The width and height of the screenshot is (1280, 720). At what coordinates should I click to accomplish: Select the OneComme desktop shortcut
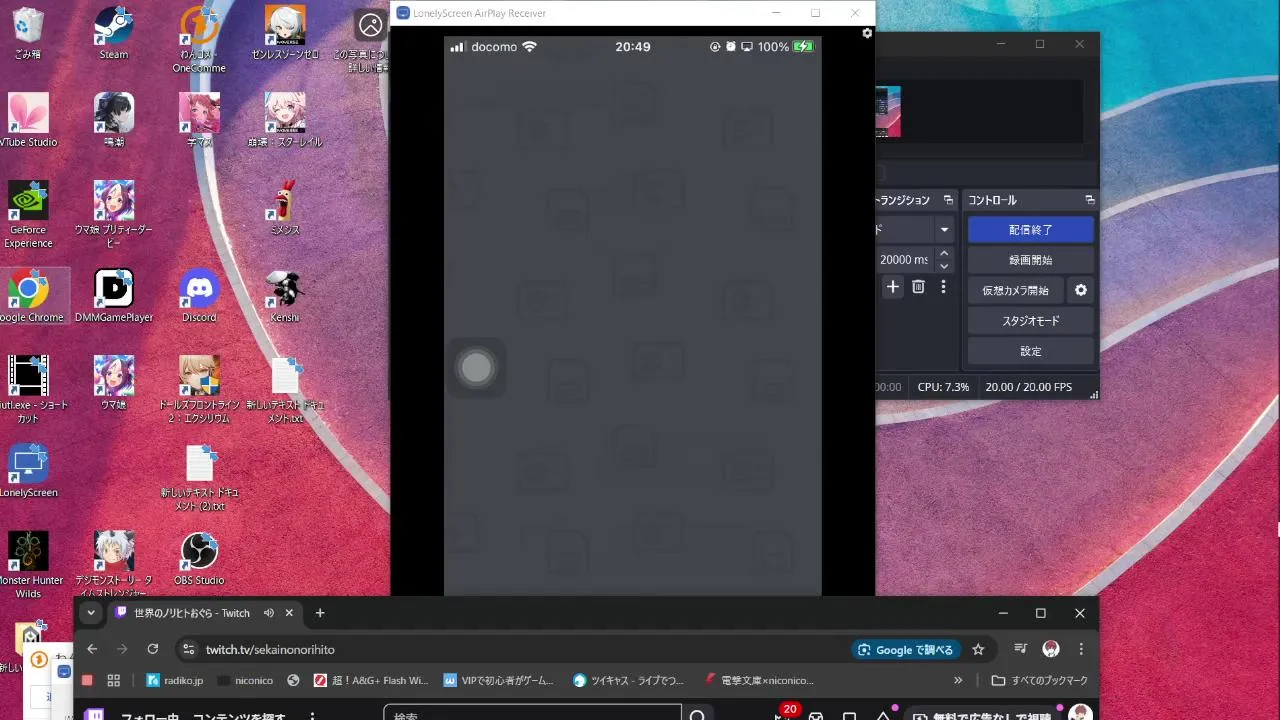[199, 40]
